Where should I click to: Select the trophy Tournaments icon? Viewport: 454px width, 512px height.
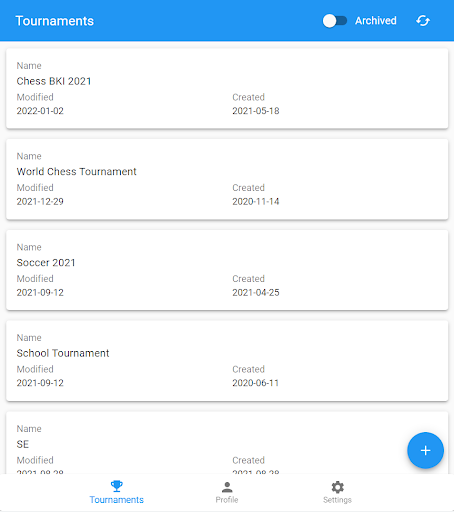[x=117, y=486]
